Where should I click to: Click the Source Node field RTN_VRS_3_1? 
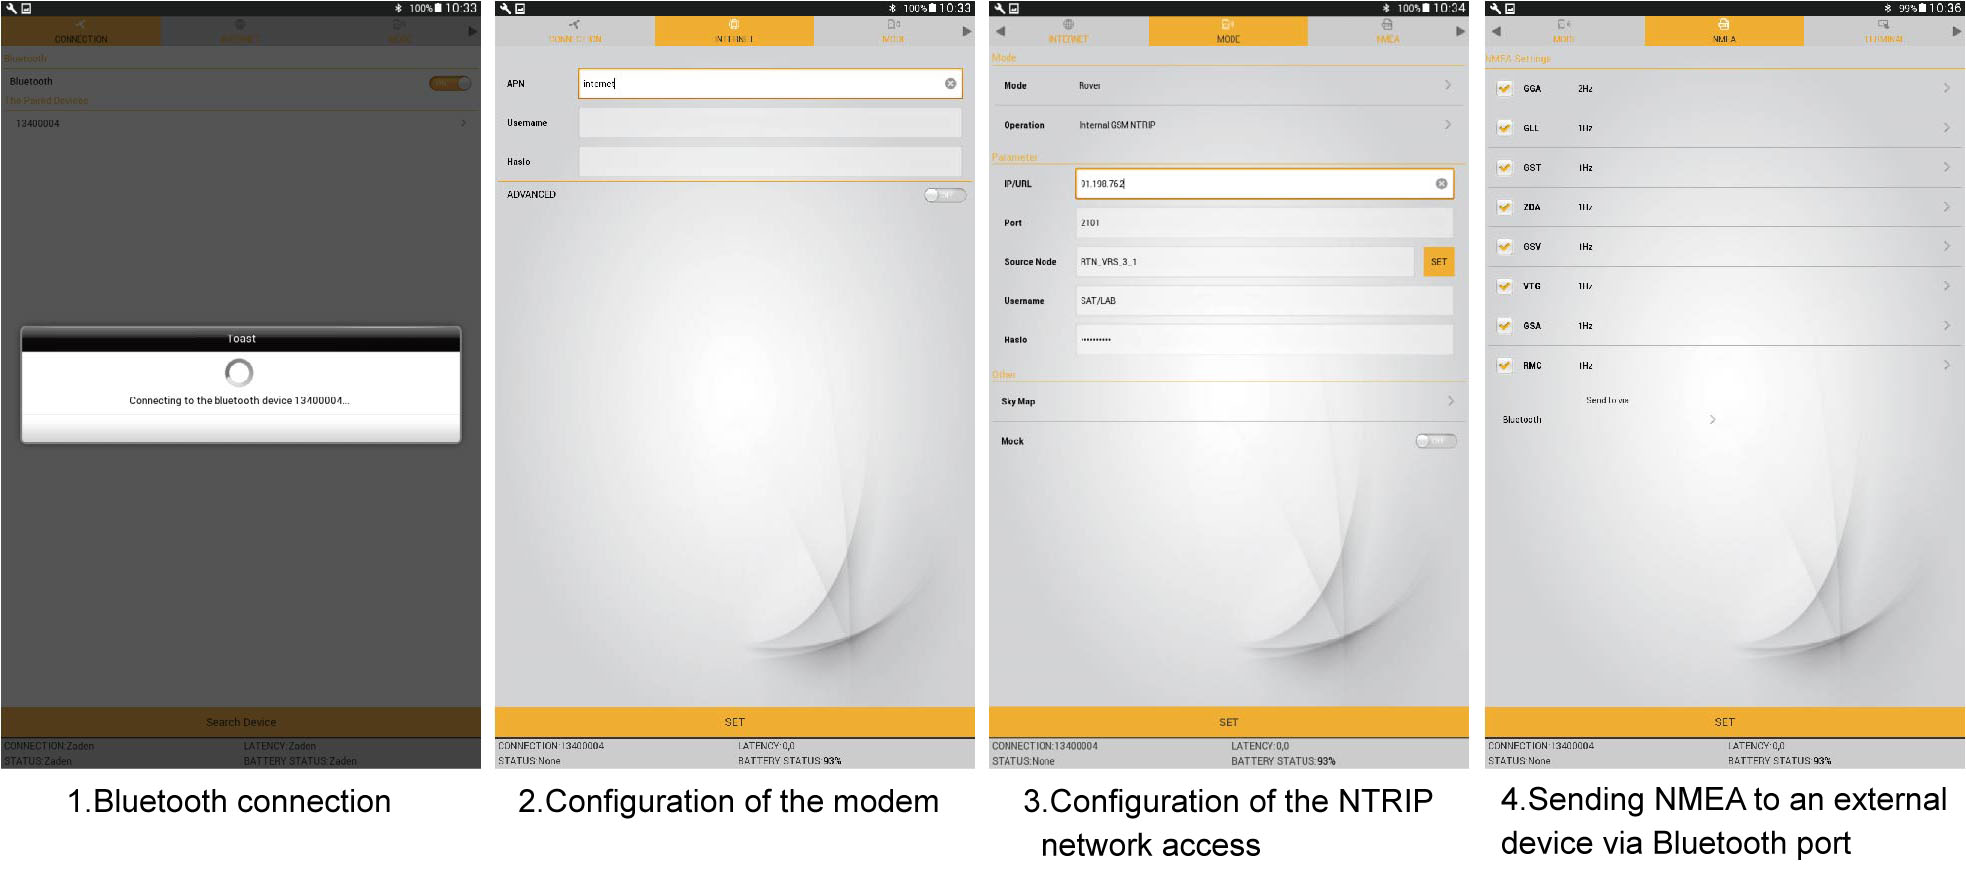[x=1245, y=261]
